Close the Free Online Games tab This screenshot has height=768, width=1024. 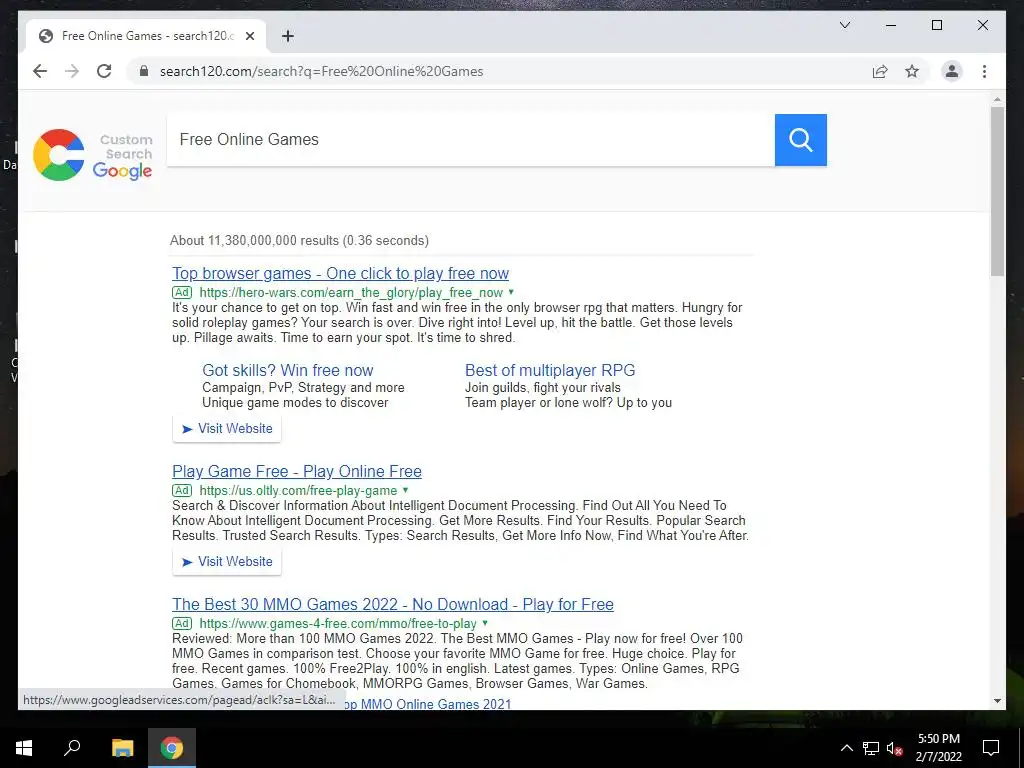[x=249, y=36]
